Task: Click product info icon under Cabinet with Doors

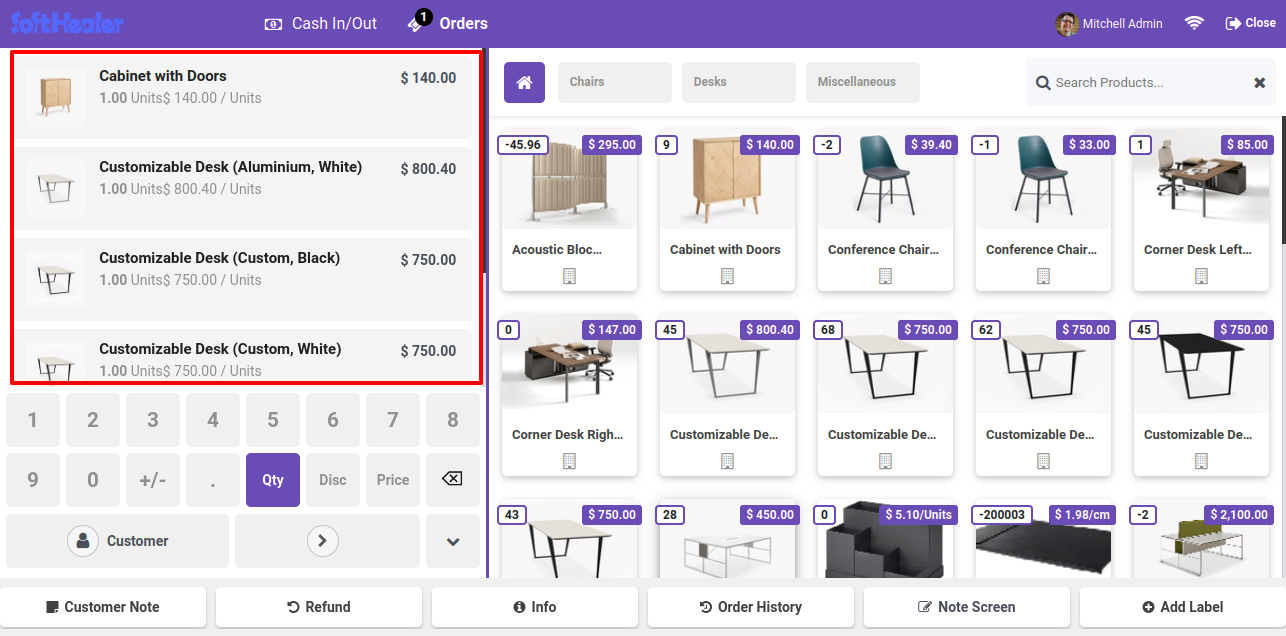Action: tap(727, 276)
